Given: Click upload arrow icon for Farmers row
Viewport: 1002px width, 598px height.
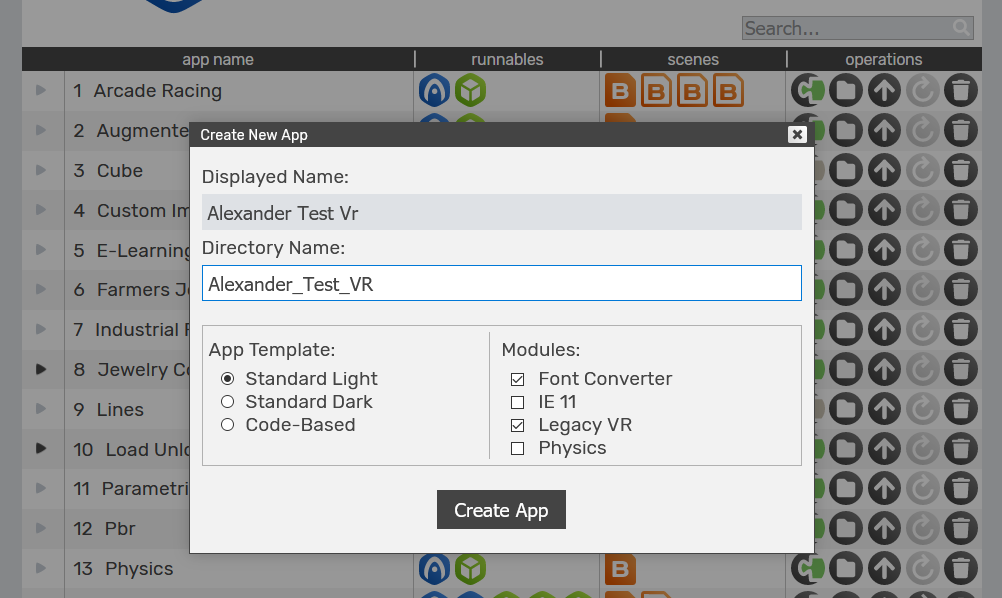Looking at the screenshot, I should pos(884,290).
